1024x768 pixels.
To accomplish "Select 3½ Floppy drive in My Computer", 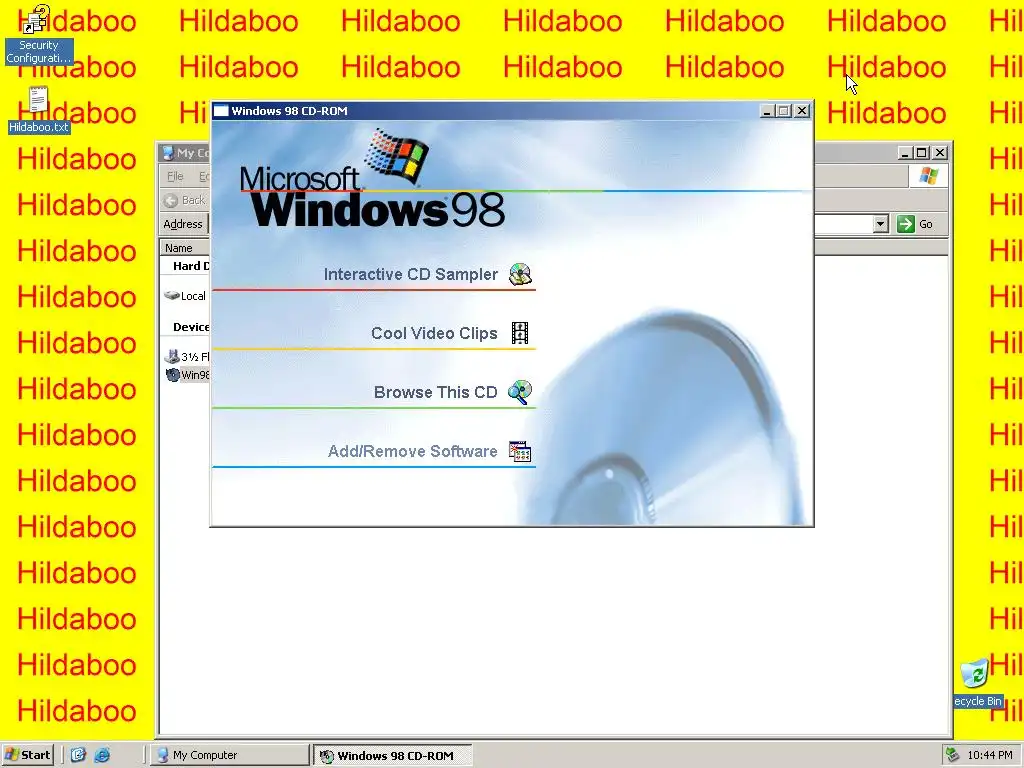I will (187, 357).
